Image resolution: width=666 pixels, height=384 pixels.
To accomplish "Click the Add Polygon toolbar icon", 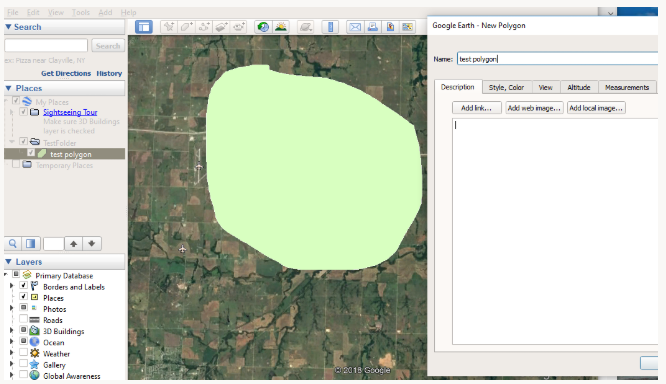I will tap(186, 27).
